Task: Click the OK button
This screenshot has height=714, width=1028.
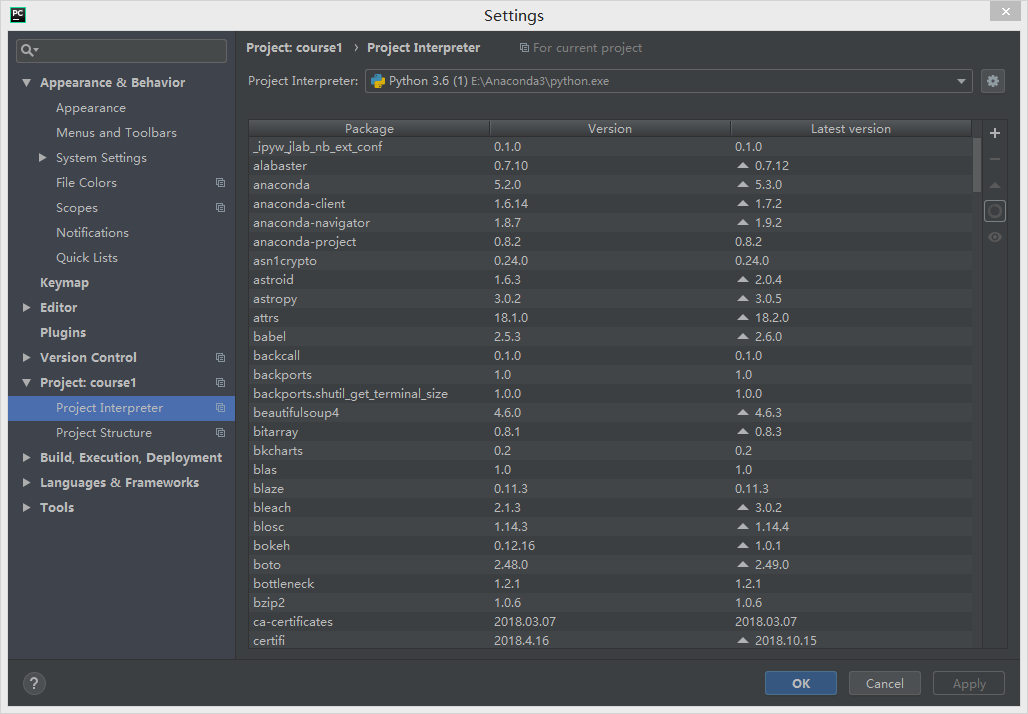Action: click(801, 683)
